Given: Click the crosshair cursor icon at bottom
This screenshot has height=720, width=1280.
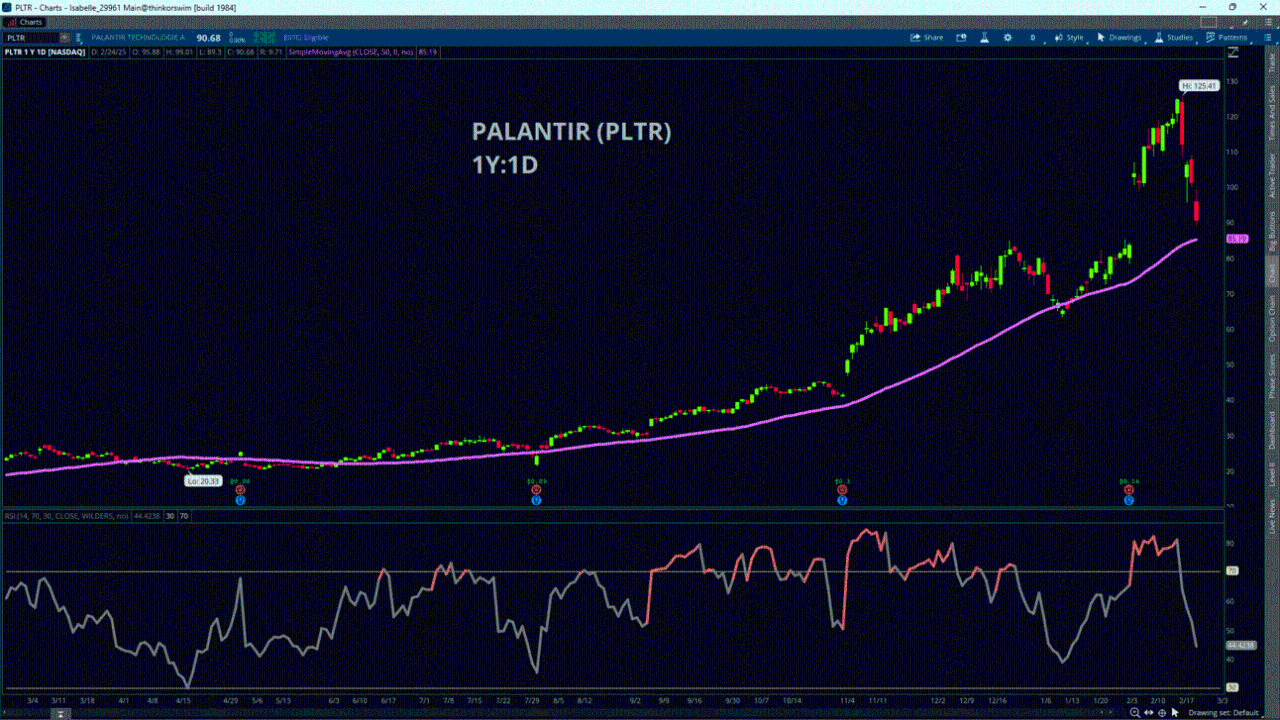Looking at the screenshot, I should tap(1161, 713).
